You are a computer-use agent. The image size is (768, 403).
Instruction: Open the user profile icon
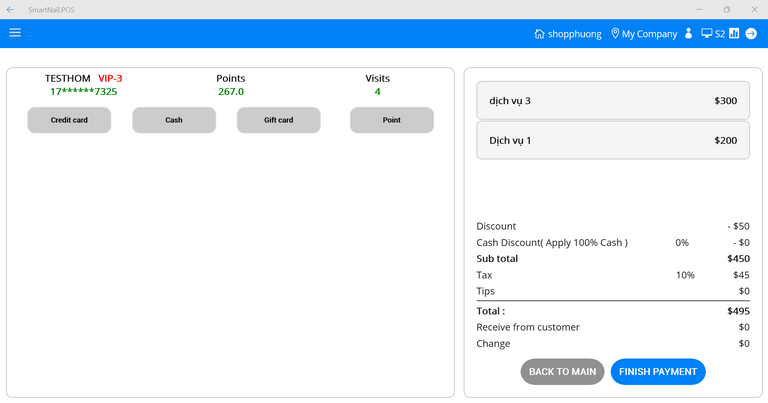click(688, 33)
